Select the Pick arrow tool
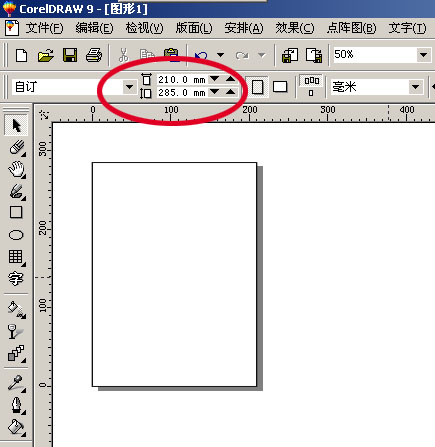The width and height of the screenshot is (435, 447). tap(16, 125)
